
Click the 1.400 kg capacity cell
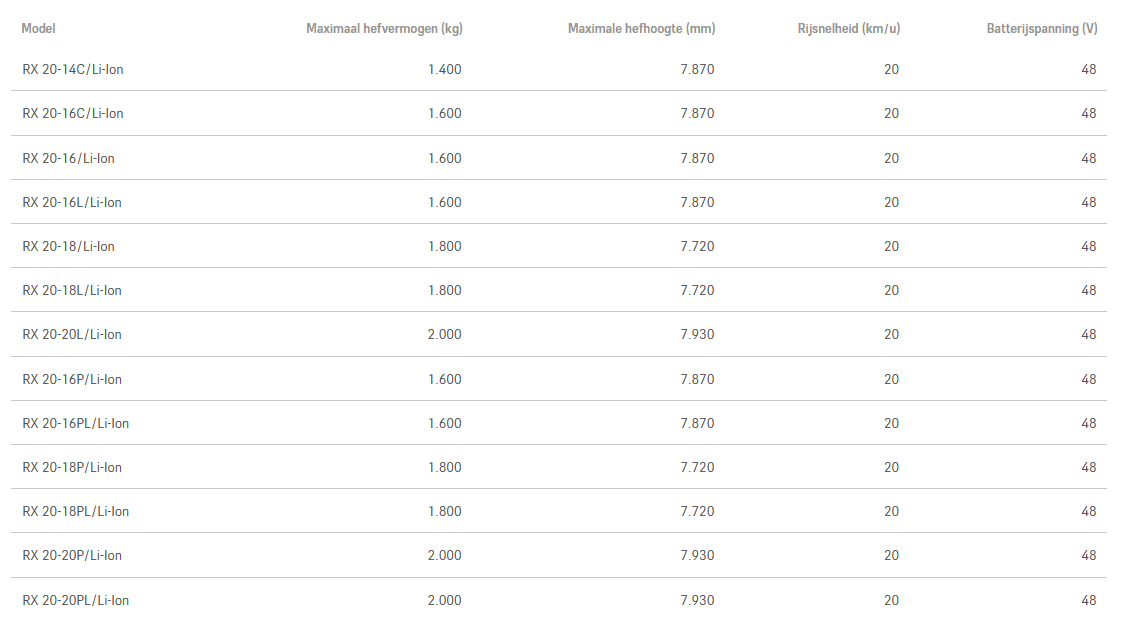pyautogui.click(x=445, y=70)
